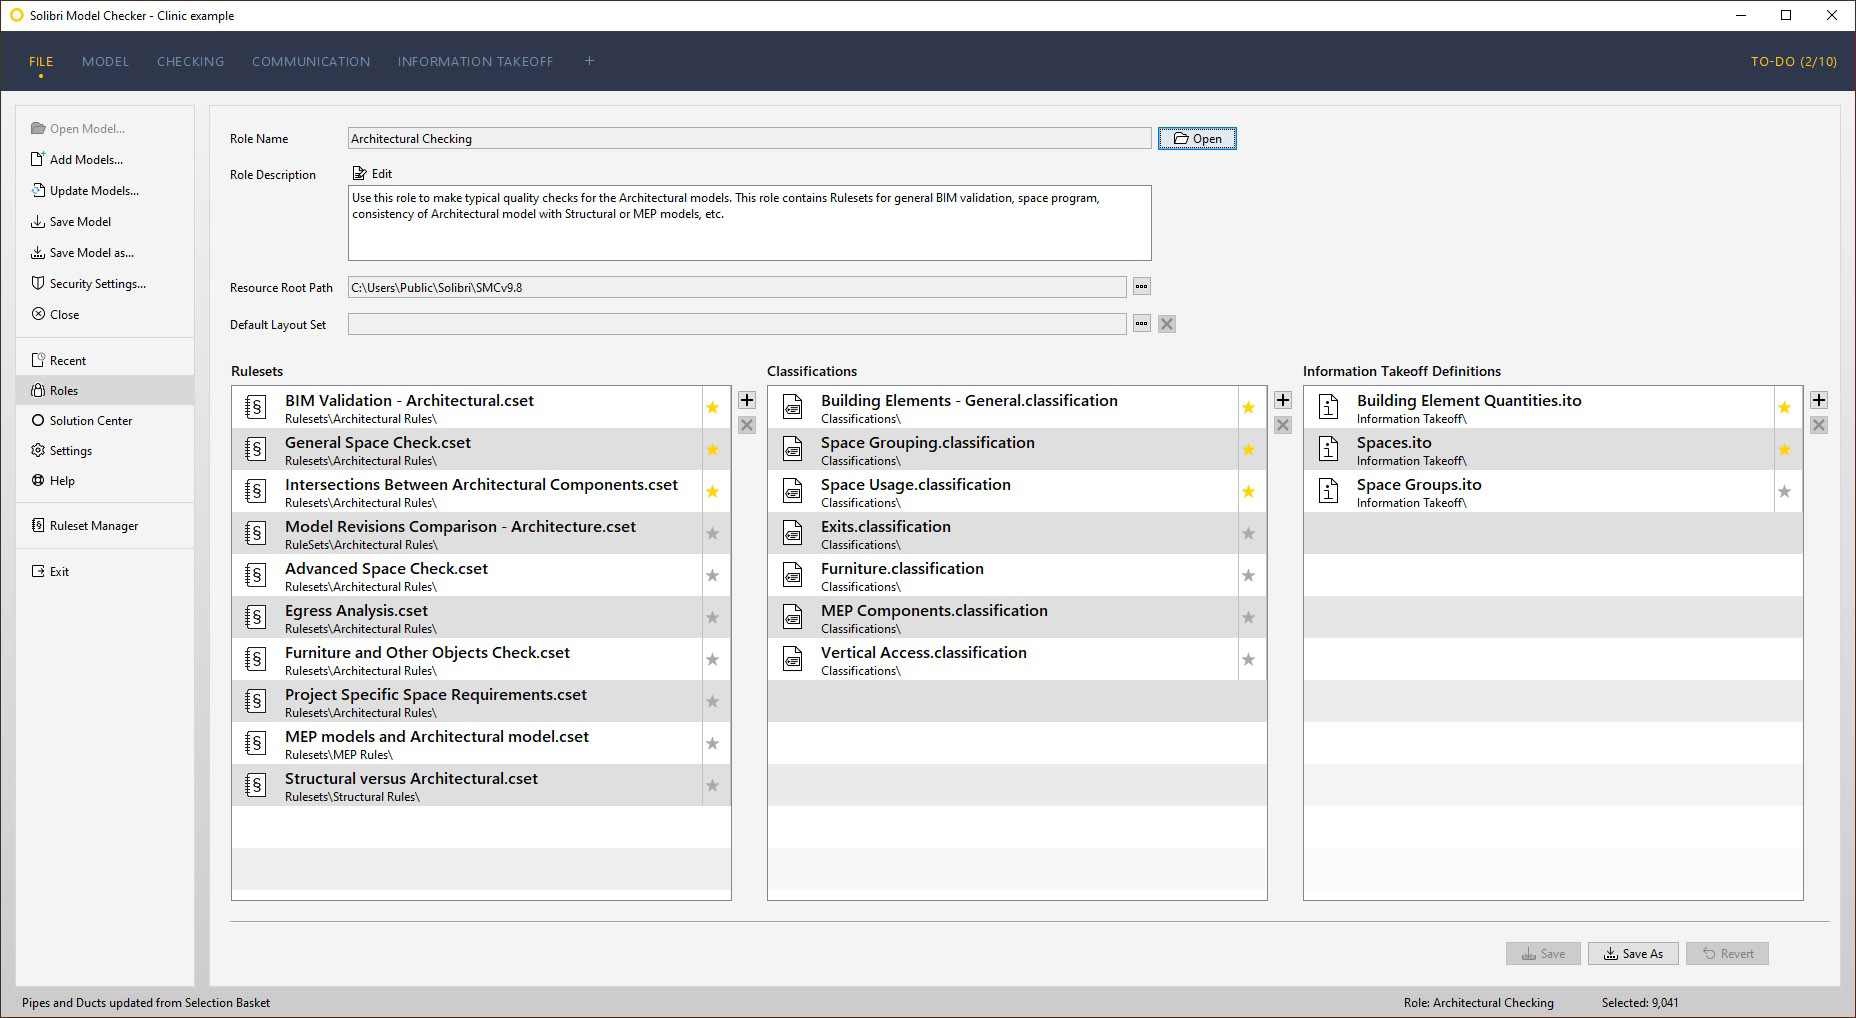This screenshot has width=1856, height=1018.
Task: Click the classification icon for Space Grouping.classification
Action: pos(793,449)
